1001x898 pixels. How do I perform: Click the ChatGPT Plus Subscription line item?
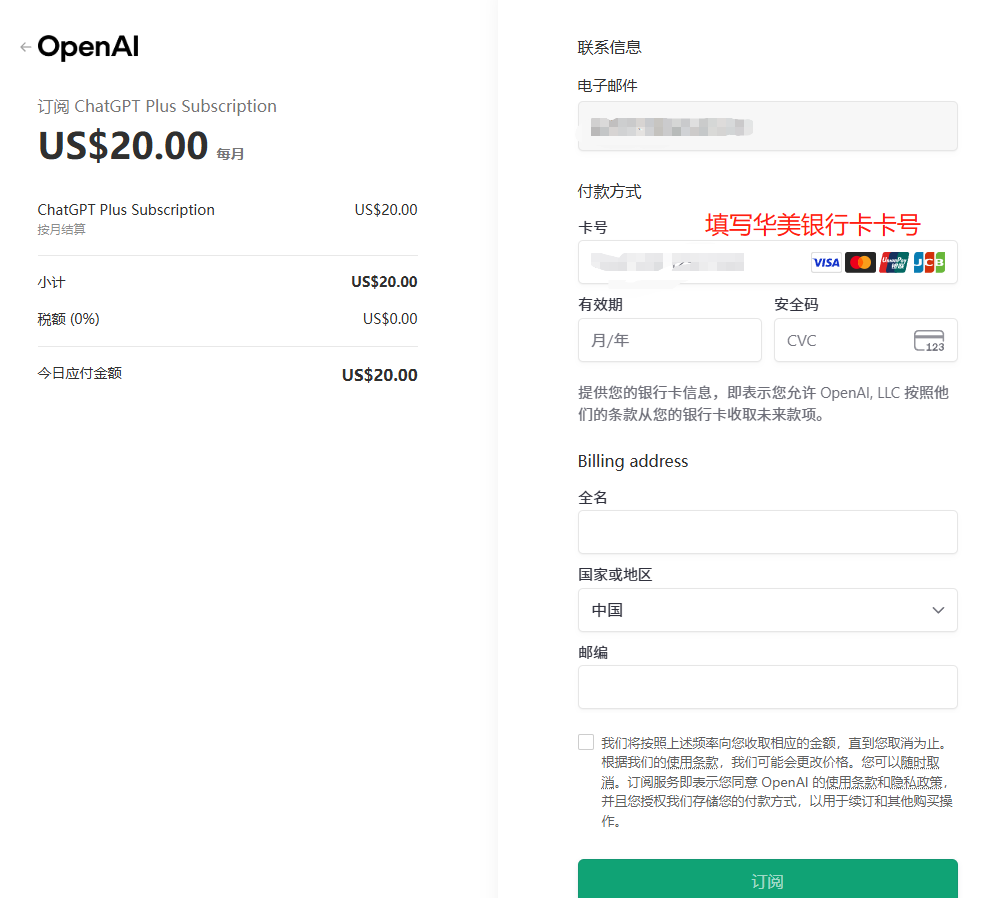pyautogui.click(x=126, y=210)
